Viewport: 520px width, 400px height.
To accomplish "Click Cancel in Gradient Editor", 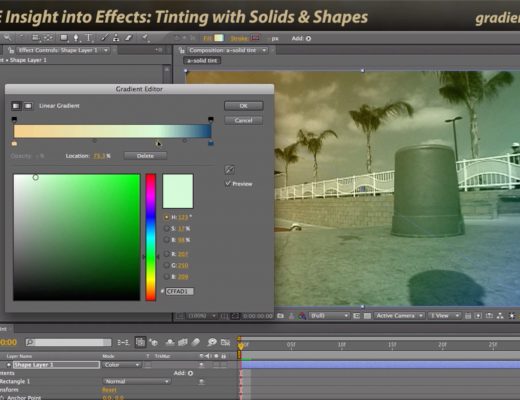I will 244,120.
